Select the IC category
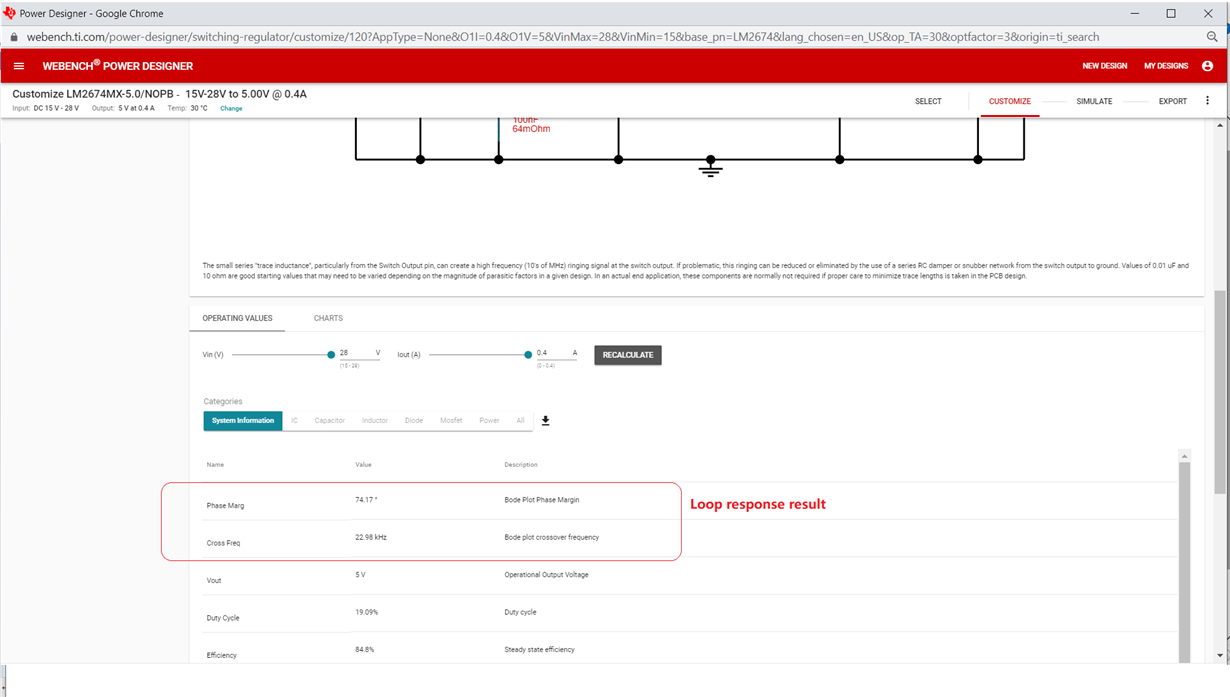The width and height of the screenshot is (1230, 697). coord(294,421)
